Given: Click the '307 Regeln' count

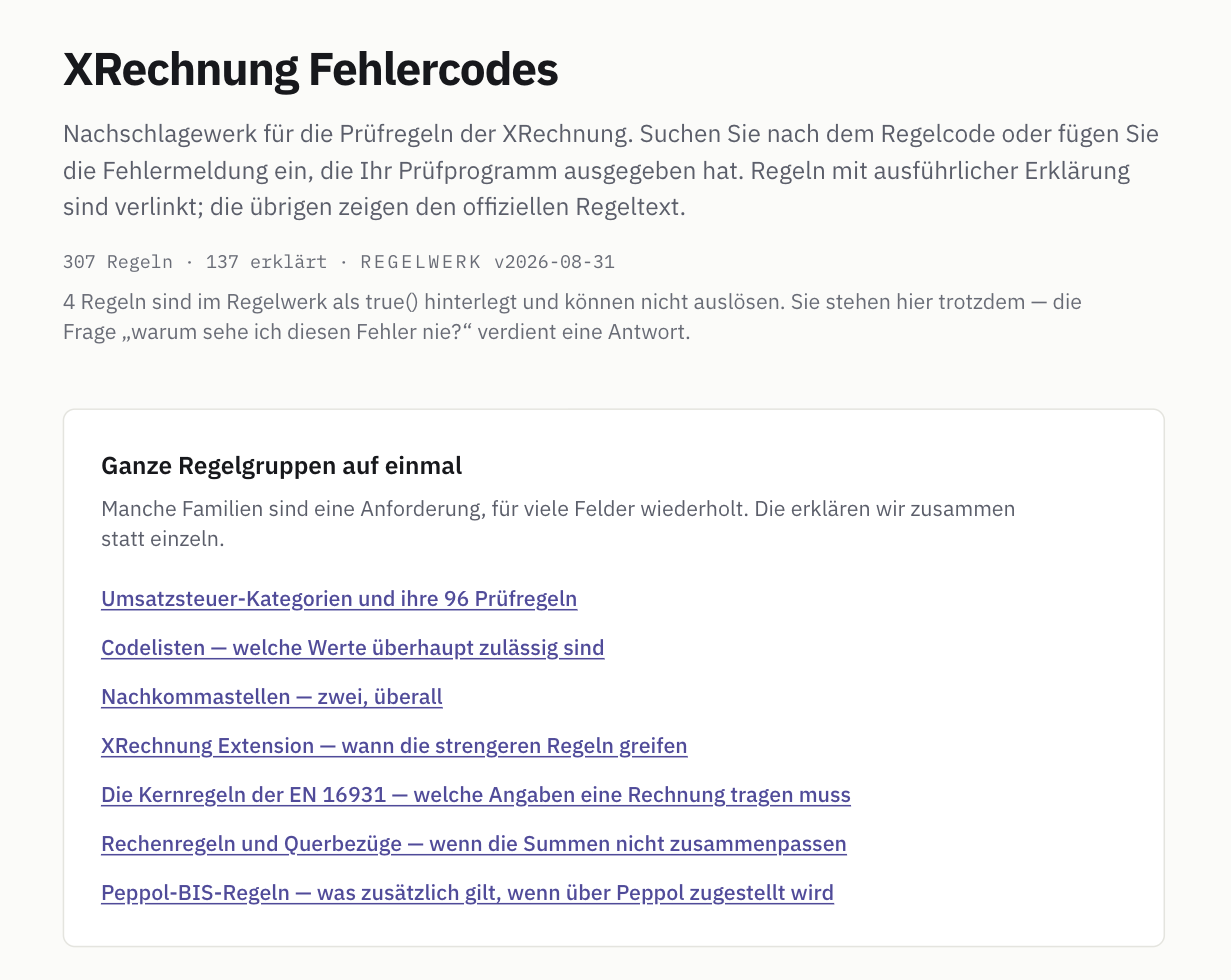Looking at the screenshot, I should (x=117, y=263).
